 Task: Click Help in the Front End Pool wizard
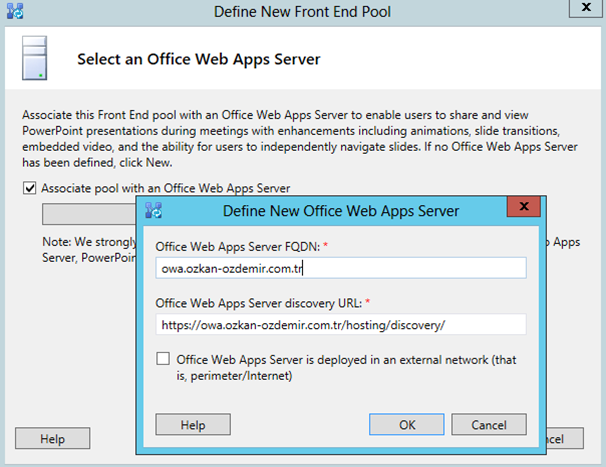coord(53,438)
